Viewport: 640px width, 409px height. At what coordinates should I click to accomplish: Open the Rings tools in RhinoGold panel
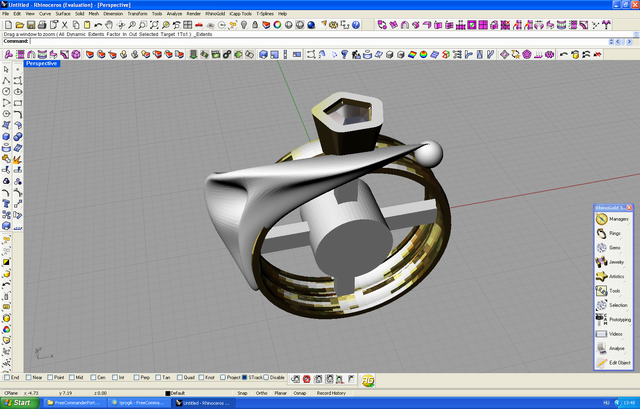[x=601, y=232]
